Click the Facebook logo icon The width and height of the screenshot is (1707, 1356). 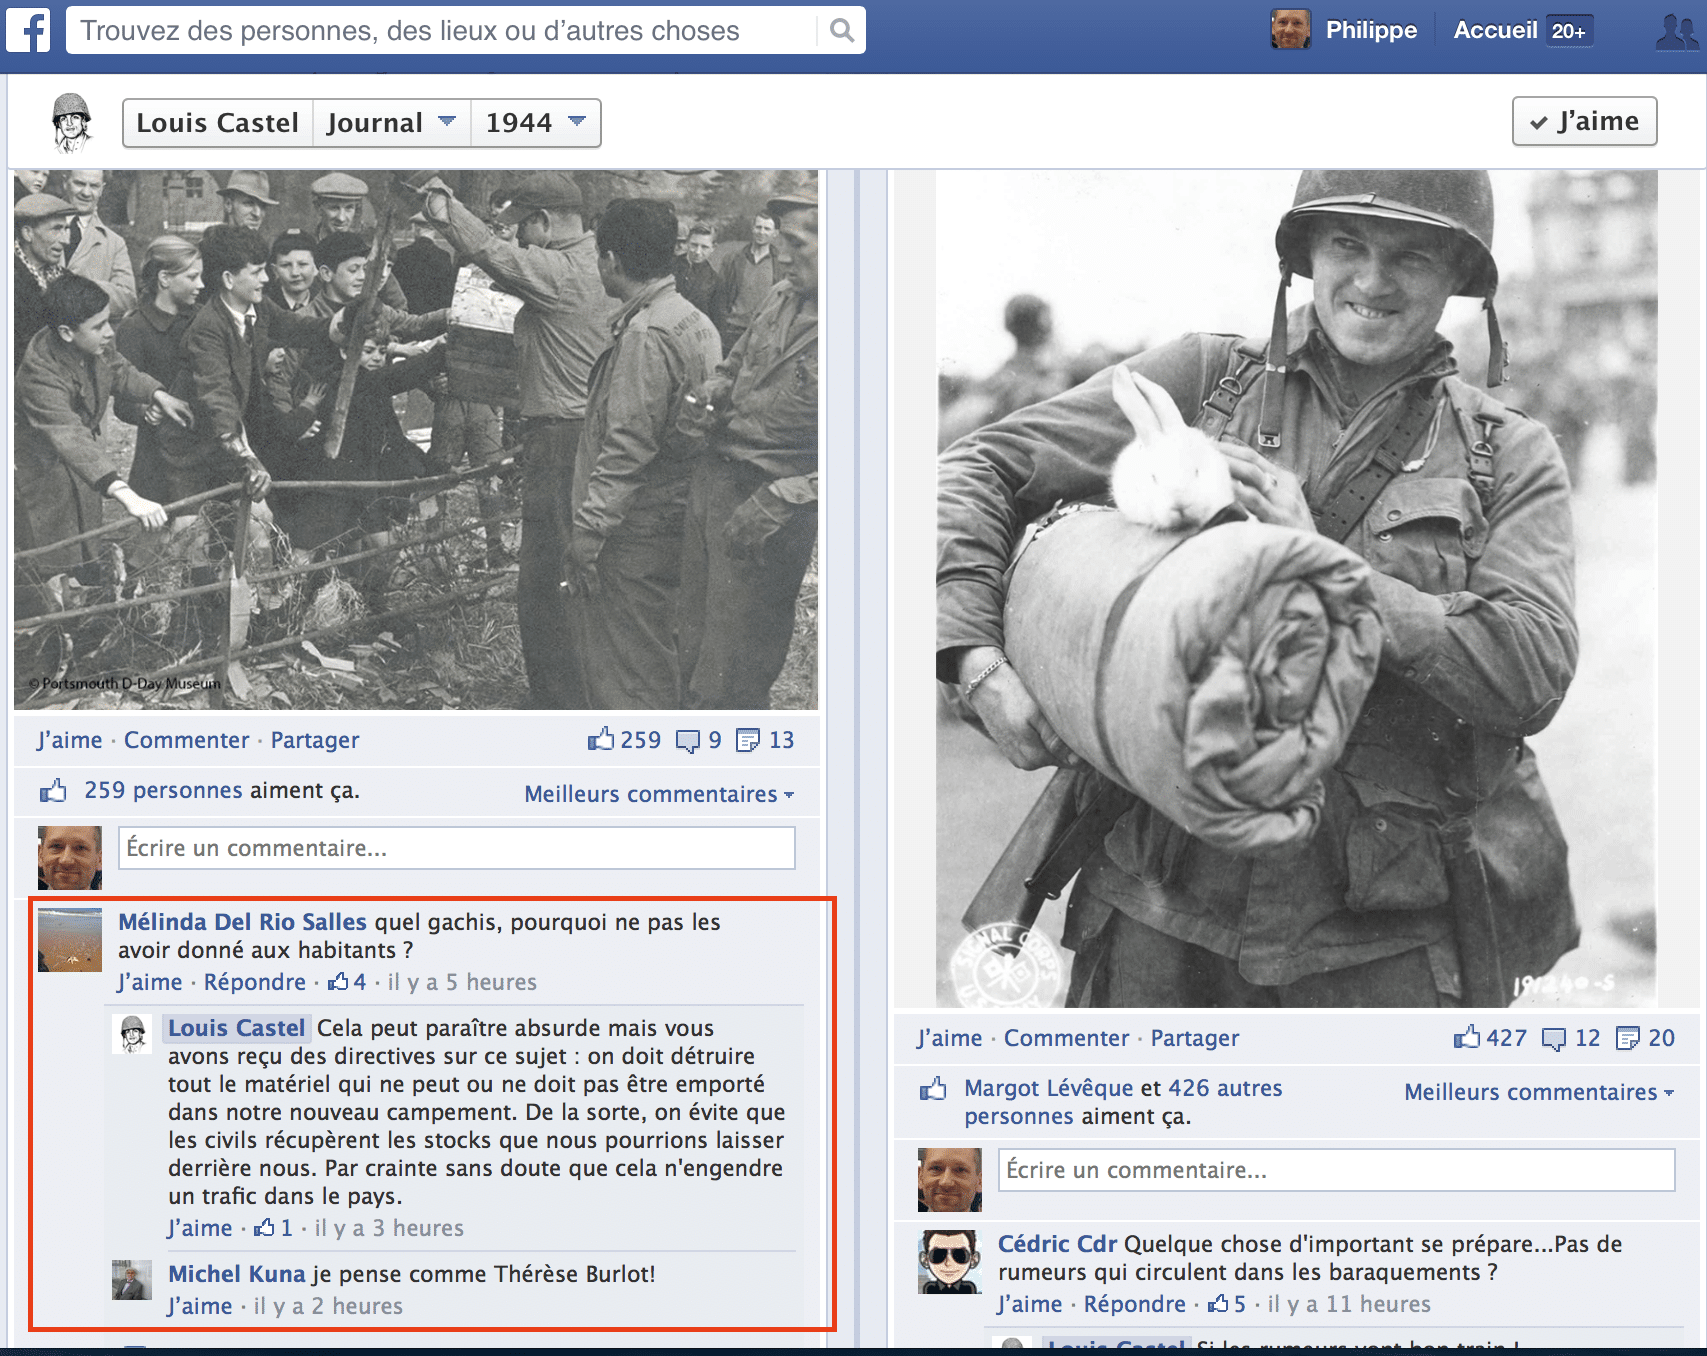[x=28, y=29]
